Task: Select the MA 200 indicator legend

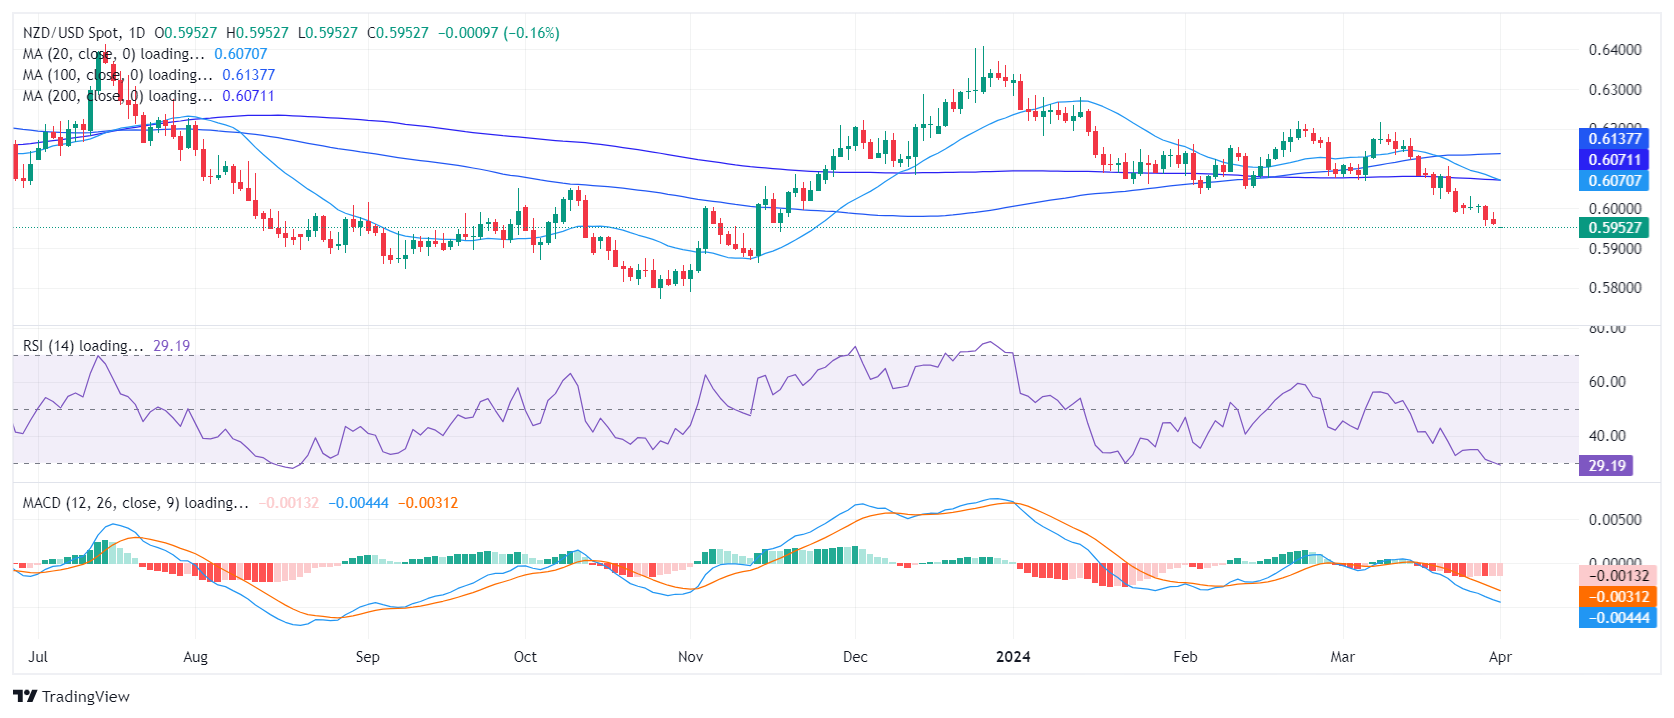Action: (117, 96)
